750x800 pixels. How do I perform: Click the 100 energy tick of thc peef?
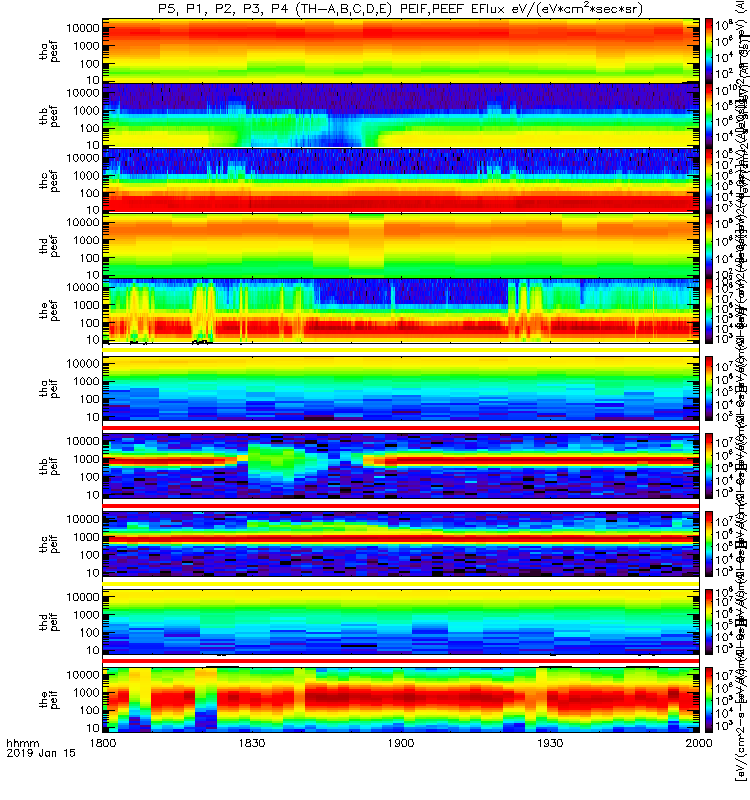90,193
